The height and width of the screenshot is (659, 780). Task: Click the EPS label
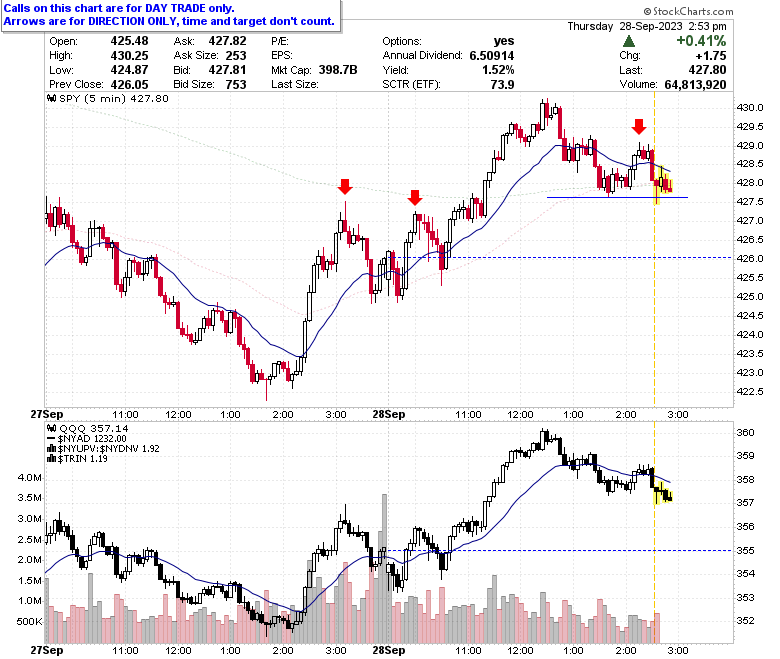[x=282, y=55]
